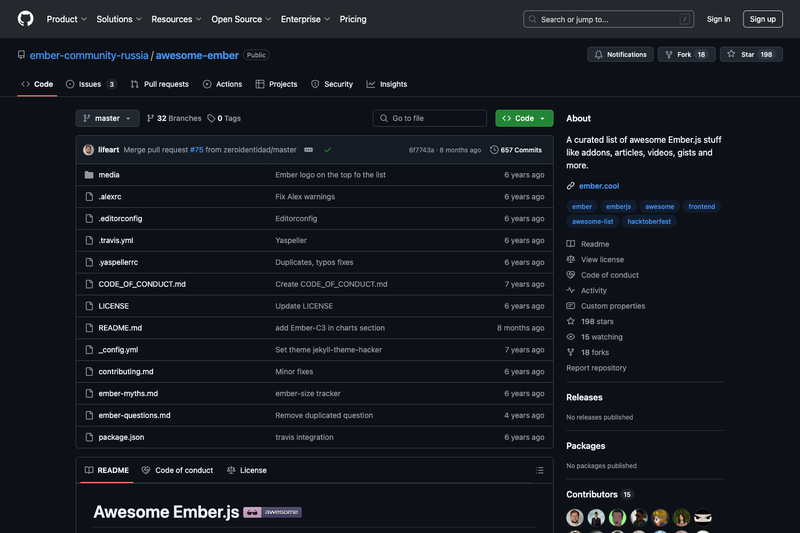800x533 pixels.
Task: Open the Insights tab
Action: click(387, 84)
